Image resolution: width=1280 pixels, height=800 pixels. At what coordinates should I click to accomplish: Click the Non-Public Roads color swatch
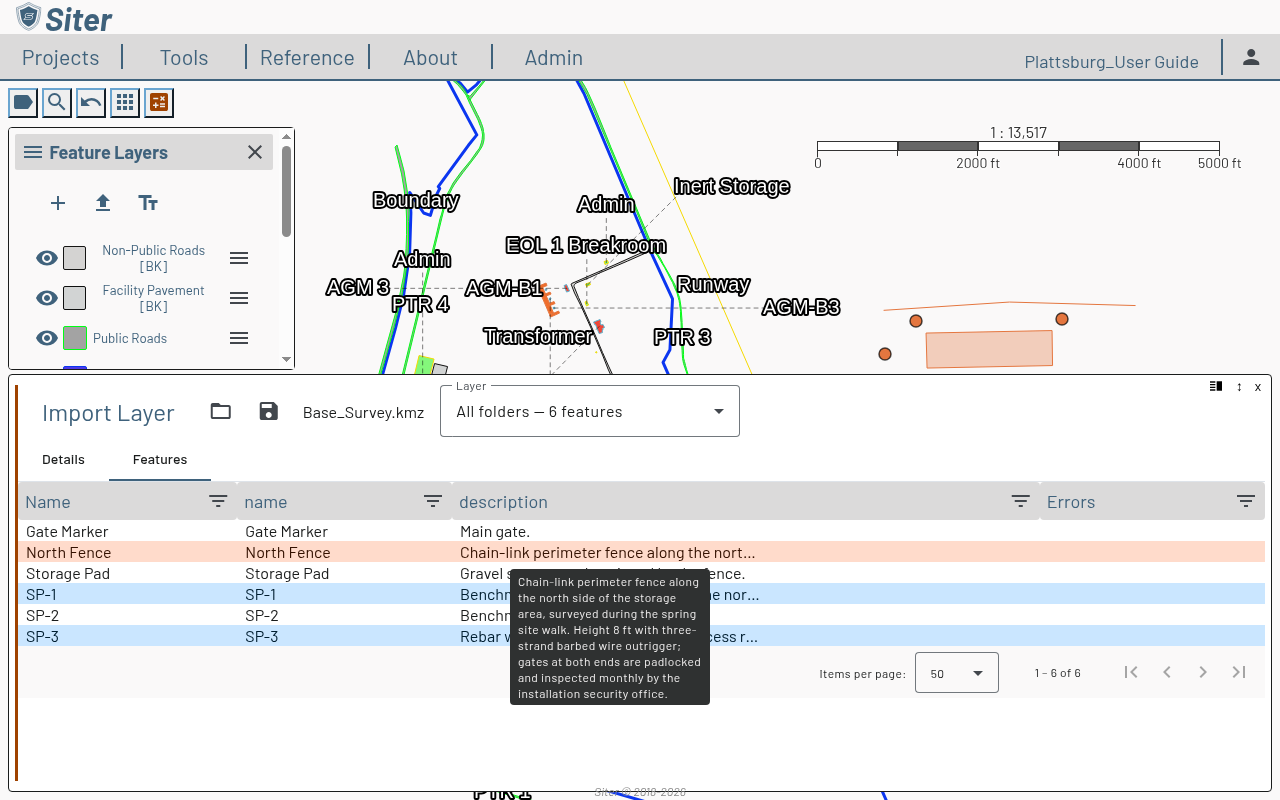tap(74, 258)
